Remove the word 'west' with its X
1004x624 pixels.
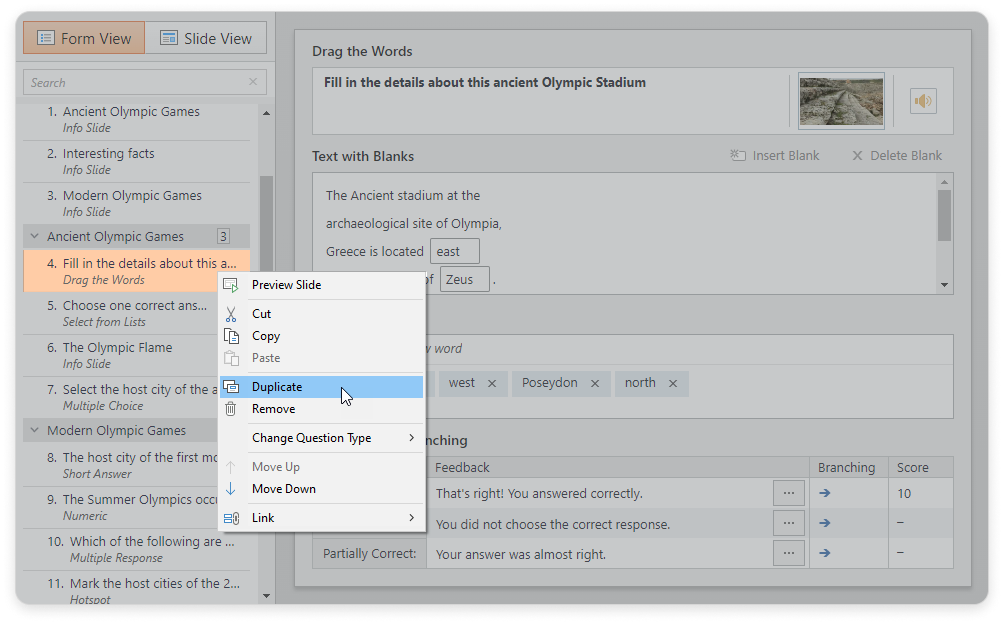pos(492,383)
